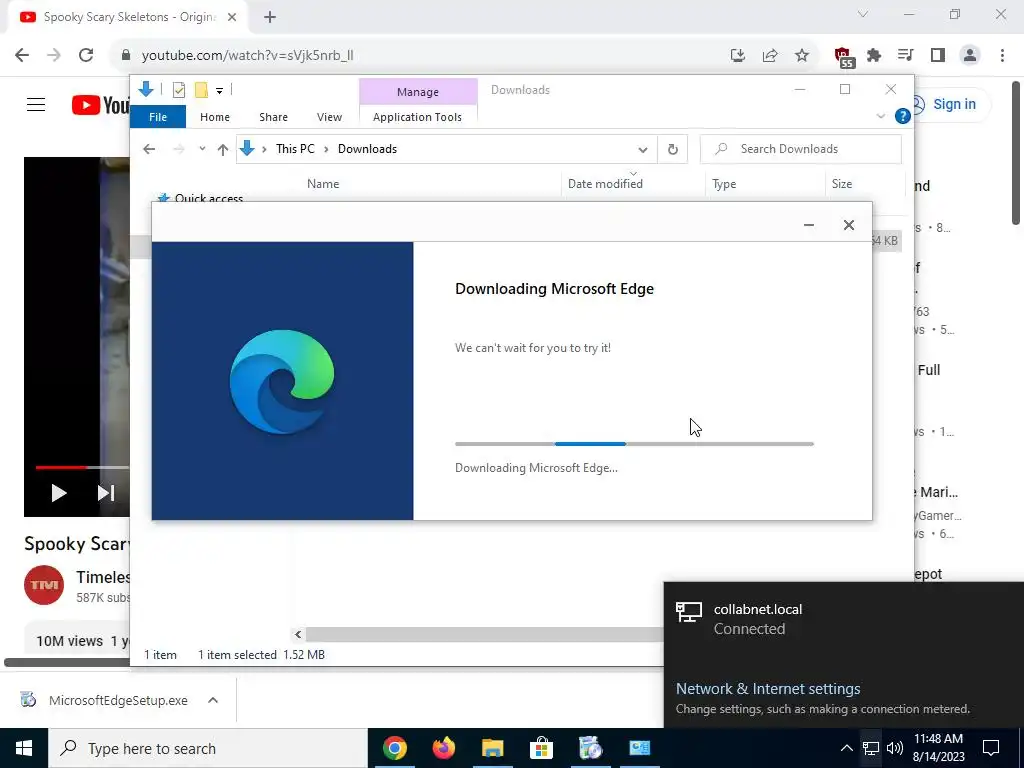Open Chrome three-dot menu

[1002, 56]
